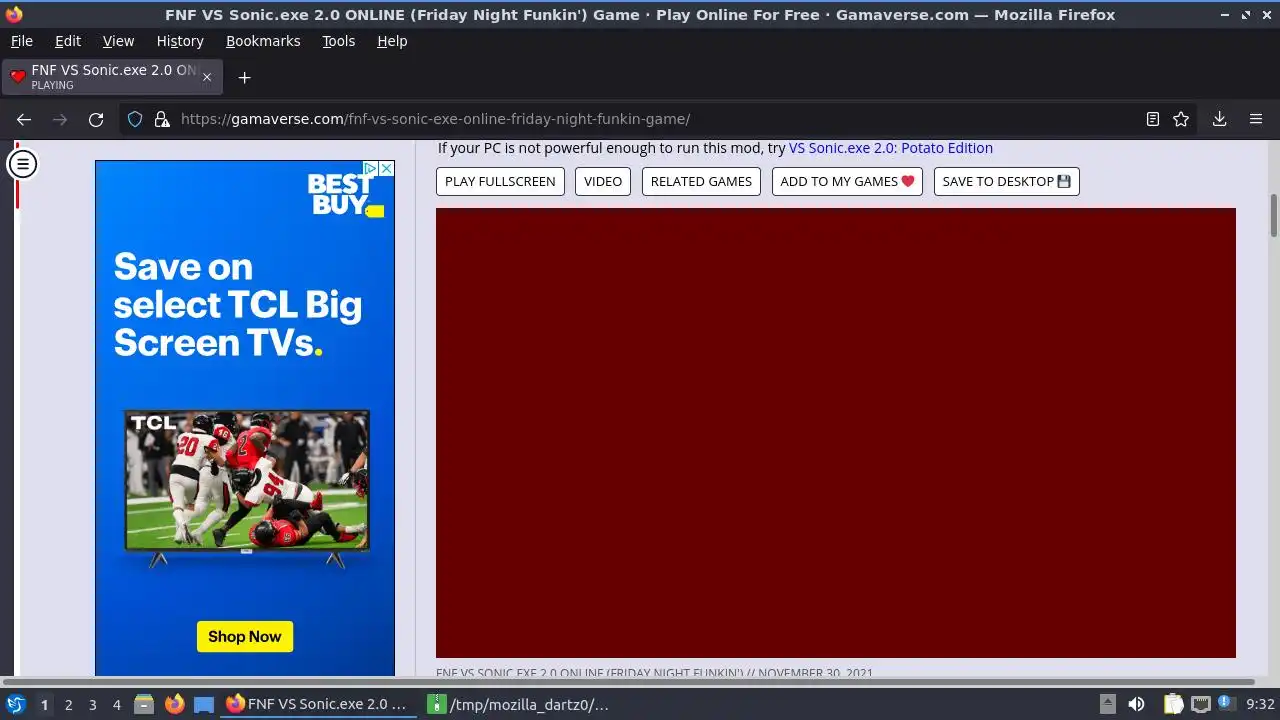Click Shop Now in Best Buy ad

pyautogui.click(x=245, y=636)
